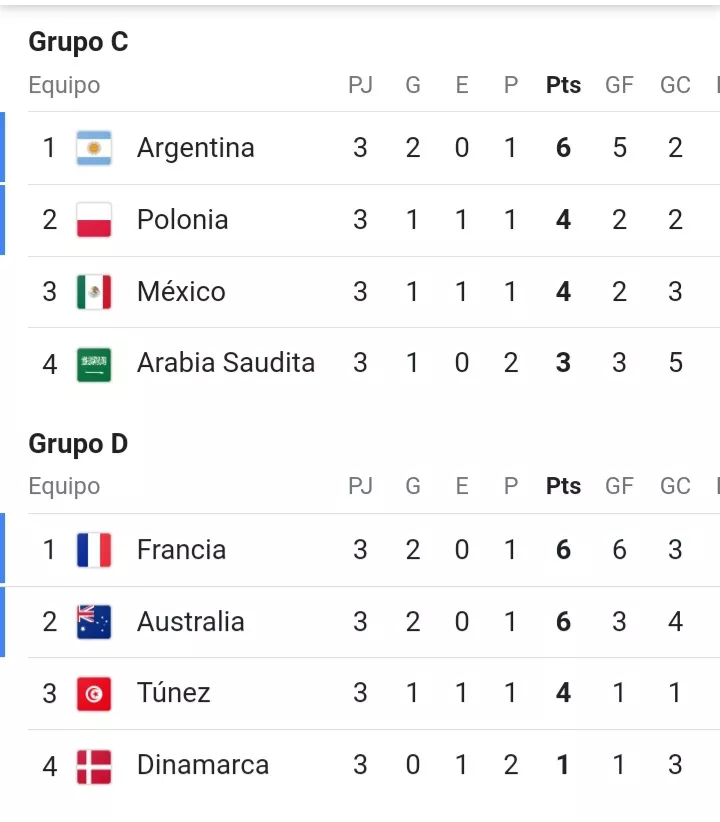Tap the Mexico flag icon
This screenshot has height=822, width=720.
(x=94, y=292)
